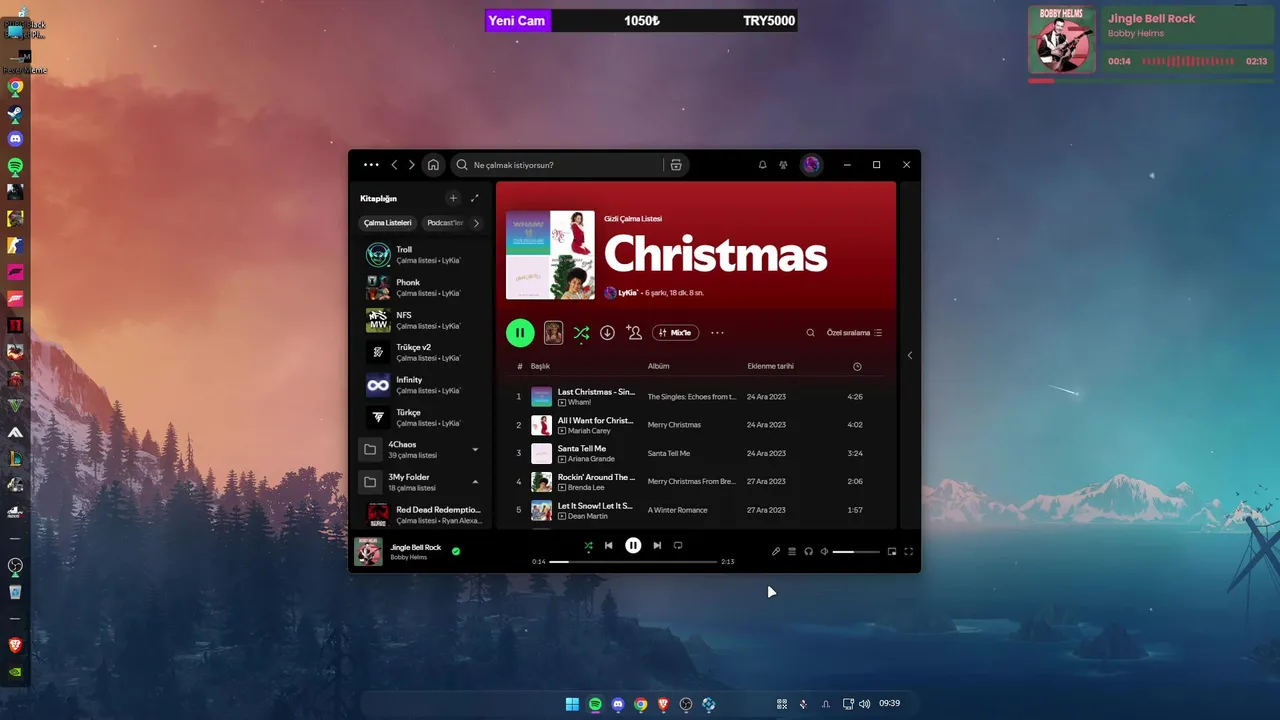Open the LyKia` owner profile link
The width and height of the screenshot is (1280, 720).
click(x=628, y=293)
